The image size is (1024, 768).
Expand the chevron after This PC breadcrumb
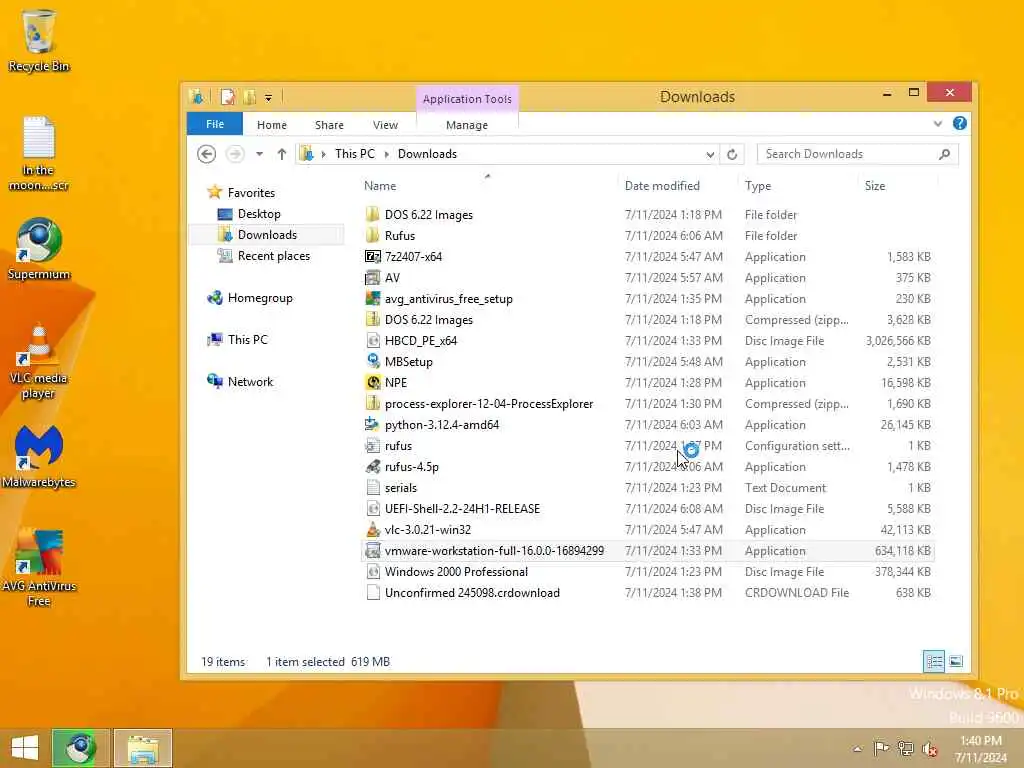tap(387, 154)
